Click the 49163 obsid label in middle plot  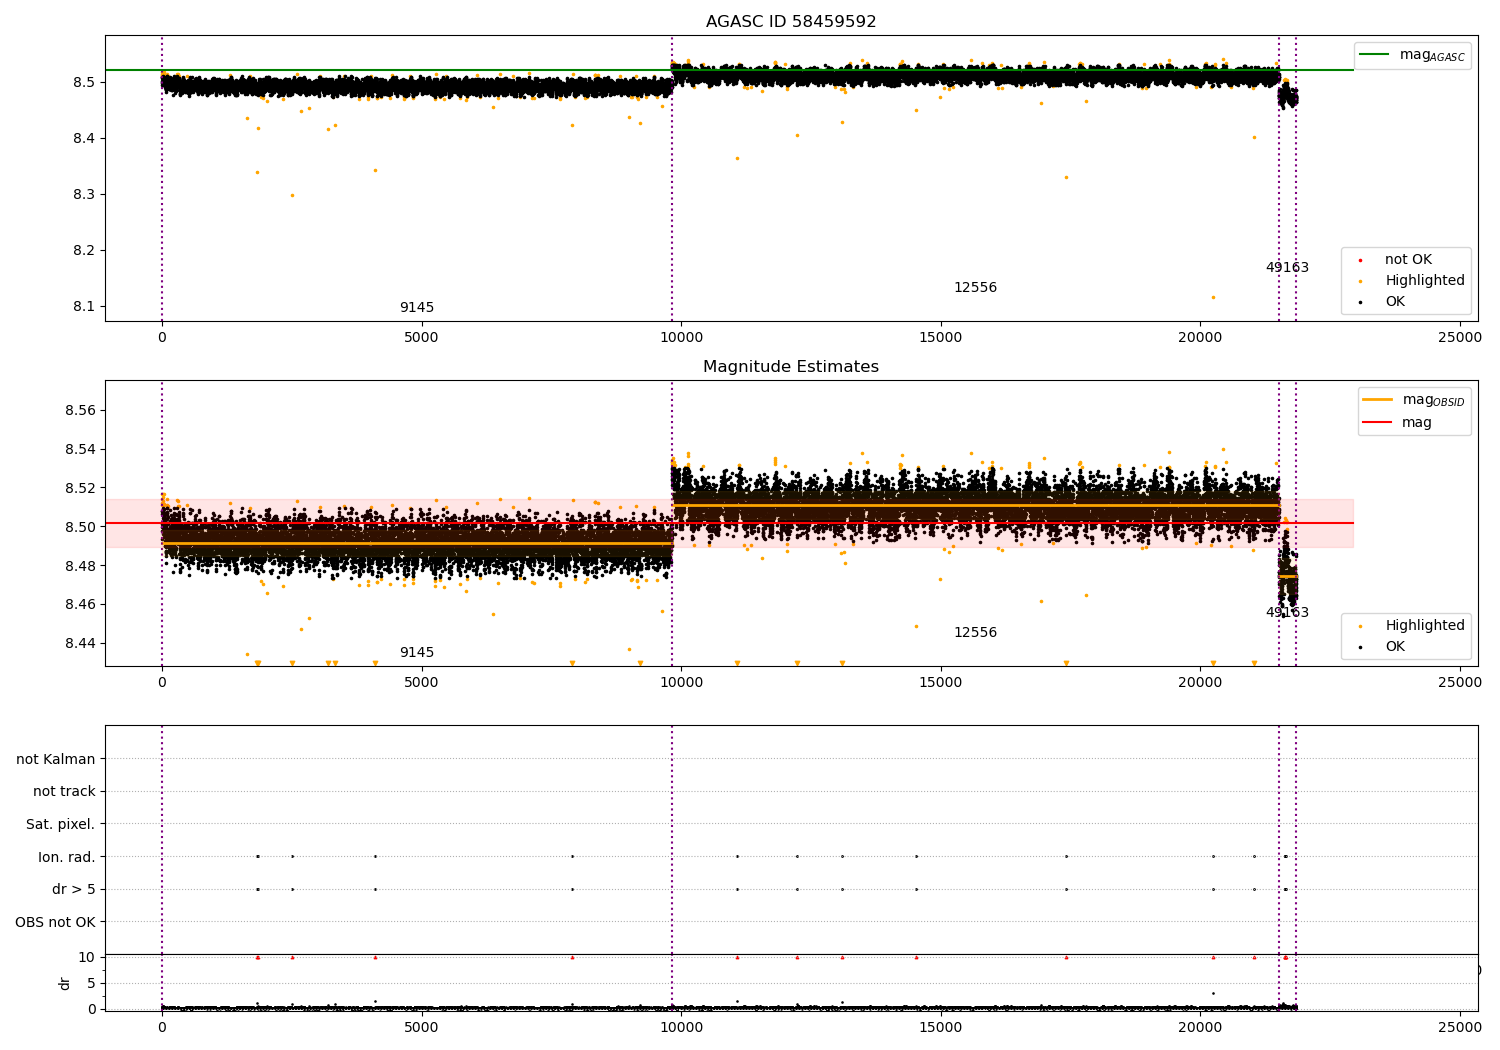pyautogui.click(x=1287, y=613)
